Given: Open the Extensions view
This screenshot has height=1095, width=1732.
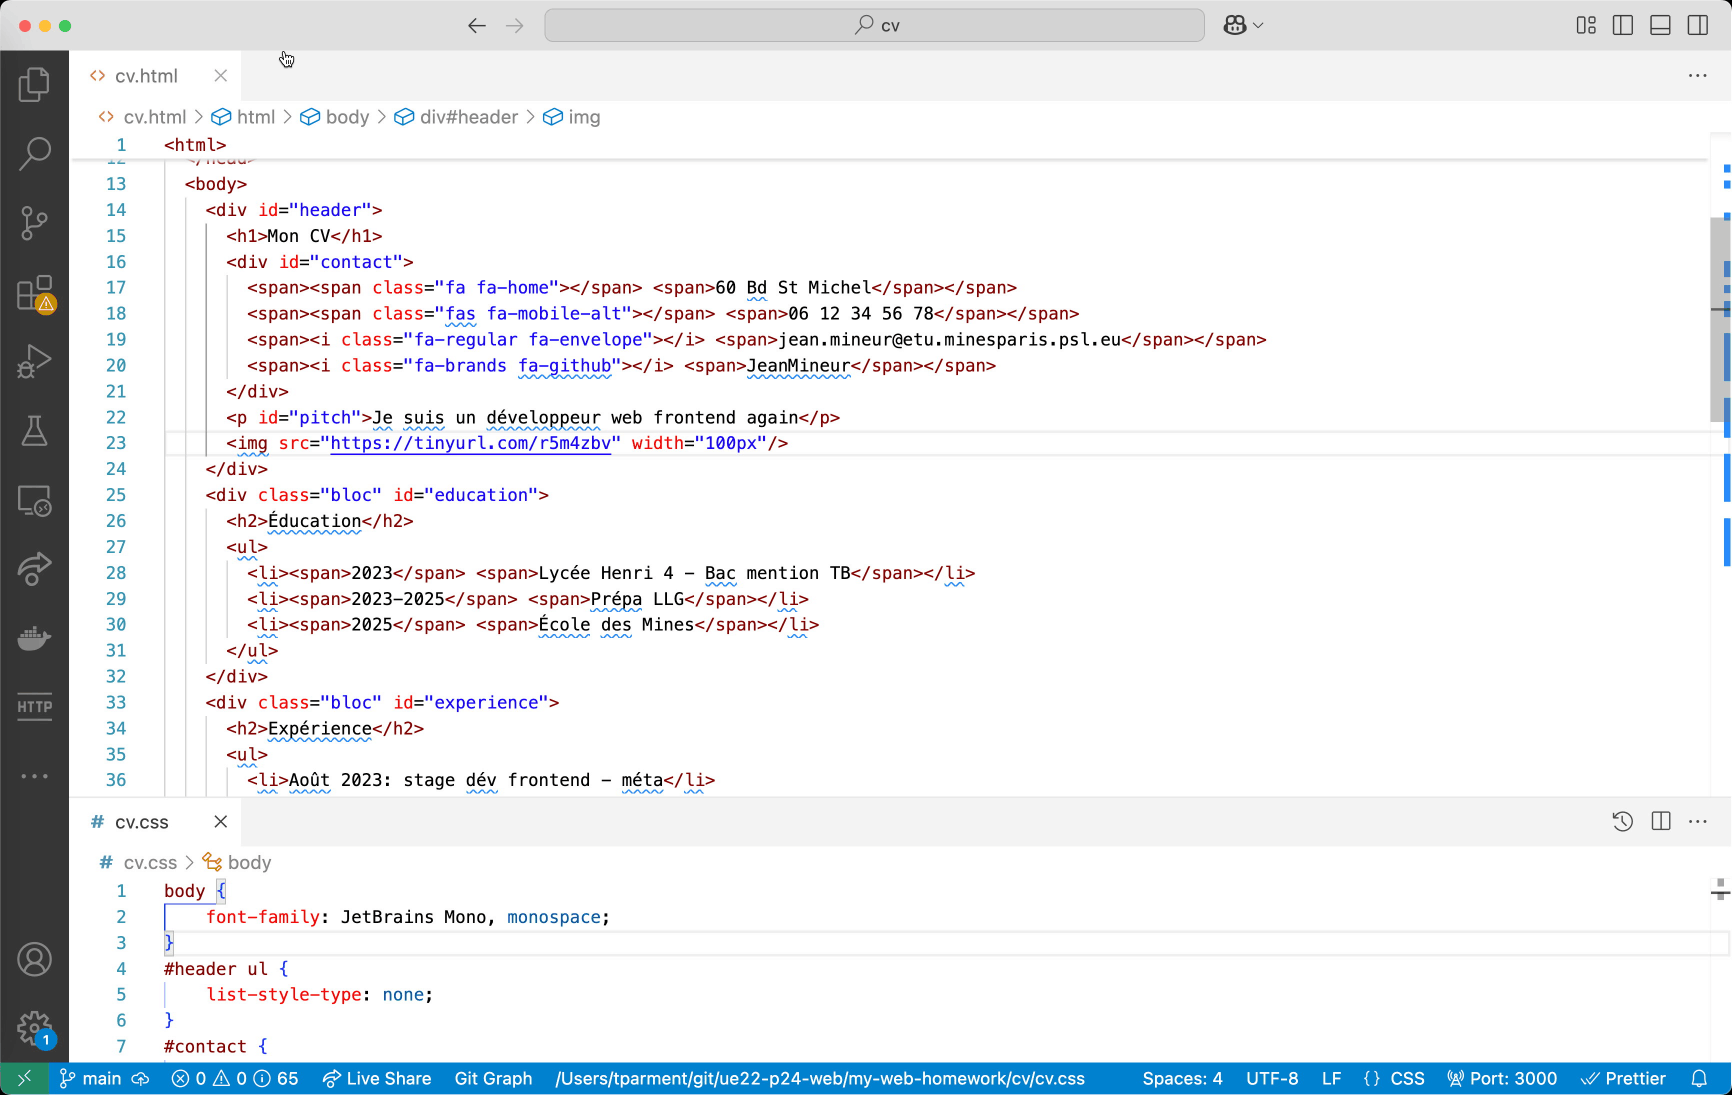Looking at the screenshot, I should (34, 294).
